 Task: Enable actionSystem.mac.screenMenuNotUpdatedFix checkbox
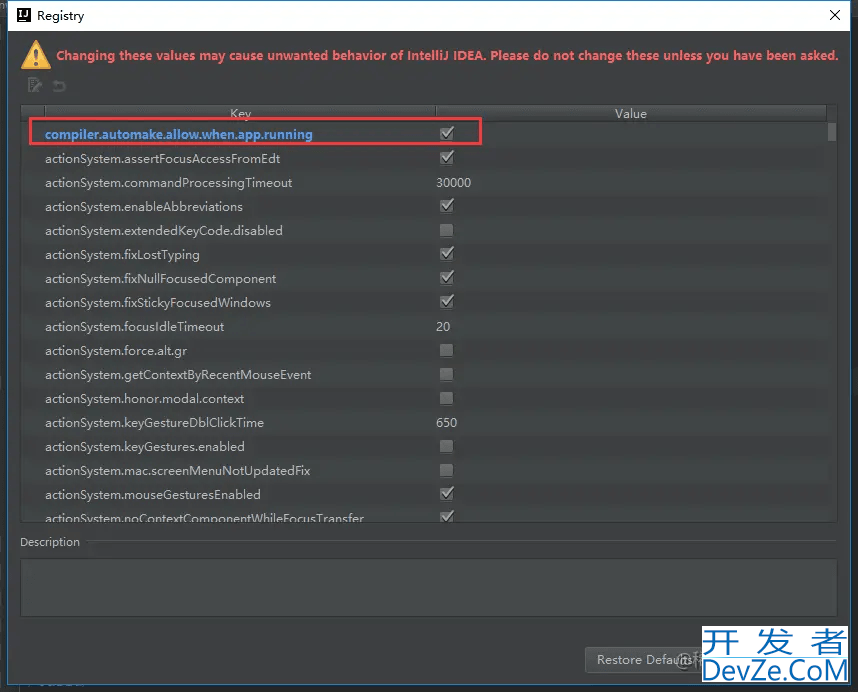pos(447,470)
